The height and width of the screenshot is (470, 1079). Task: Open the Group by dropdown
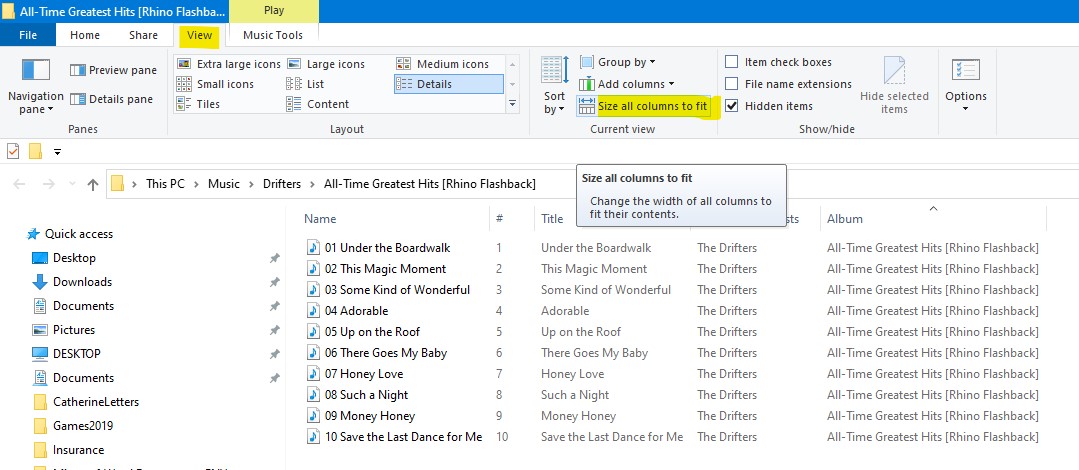tap(617, 62)
